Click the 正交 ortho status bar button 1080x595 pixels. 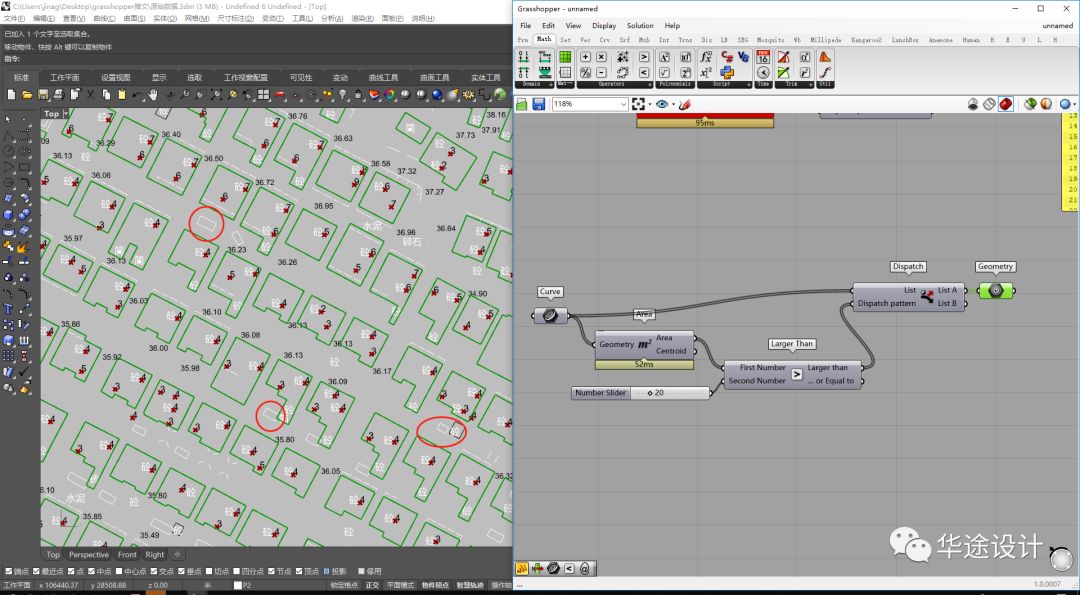tap(372, 585)
